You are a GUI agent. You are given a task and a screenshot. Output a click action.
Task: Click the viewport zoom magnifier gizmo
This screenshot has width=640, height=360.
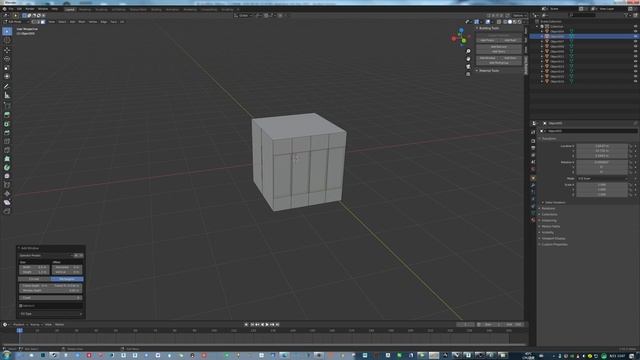pos(468,51)
